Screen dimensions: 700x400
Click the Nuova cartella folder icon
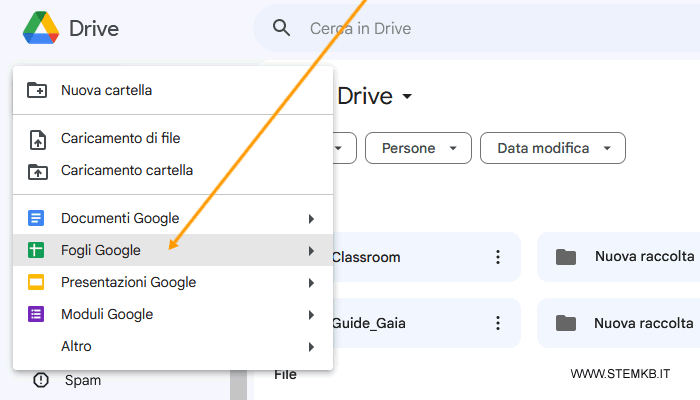37,90
